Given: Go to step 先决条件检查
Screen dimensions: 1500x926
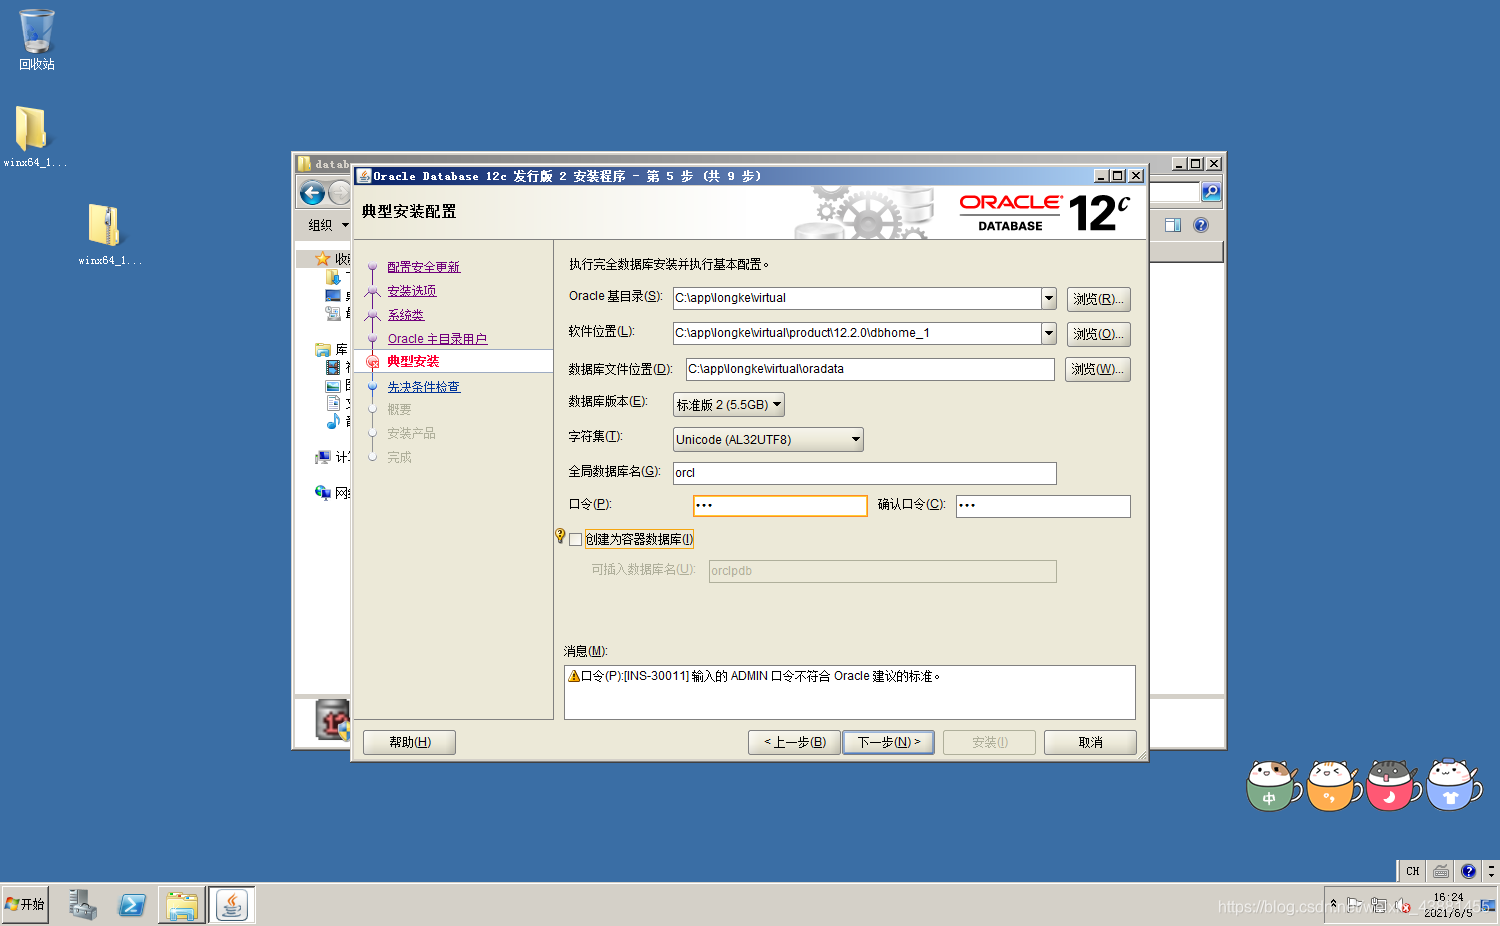Looking at the screenshot, I should point(424,387).
